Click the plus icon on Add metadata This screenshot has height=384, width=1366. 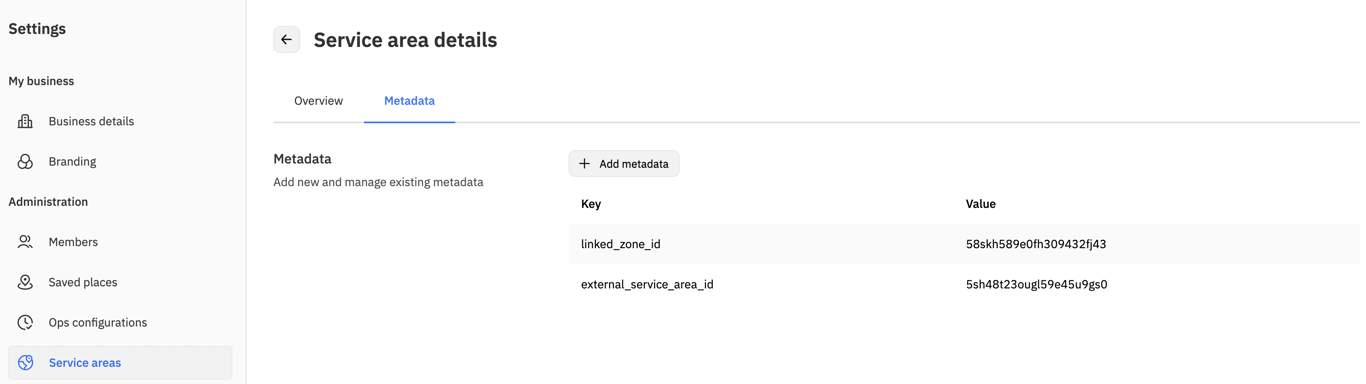pyautogui.click(x=585, y=164)
